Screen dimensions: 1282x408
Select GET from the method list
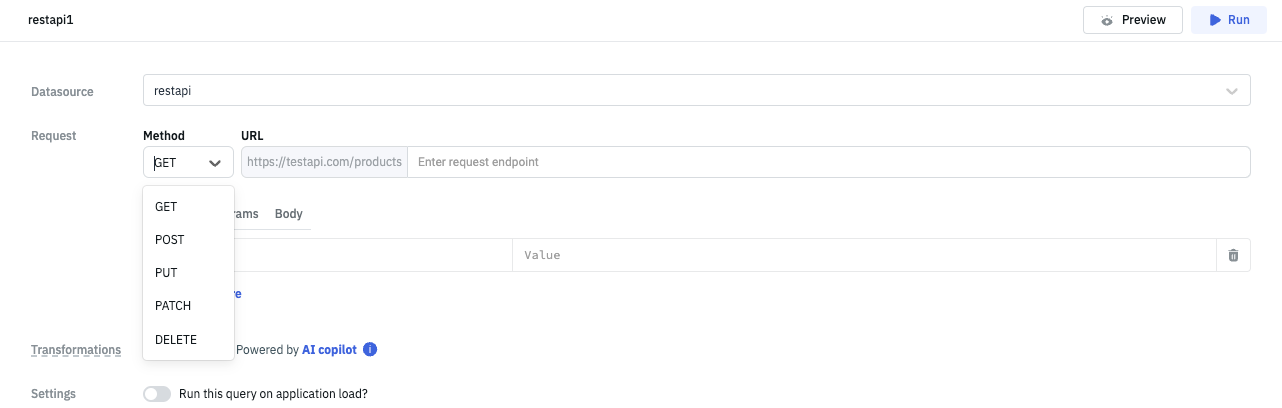166,207
